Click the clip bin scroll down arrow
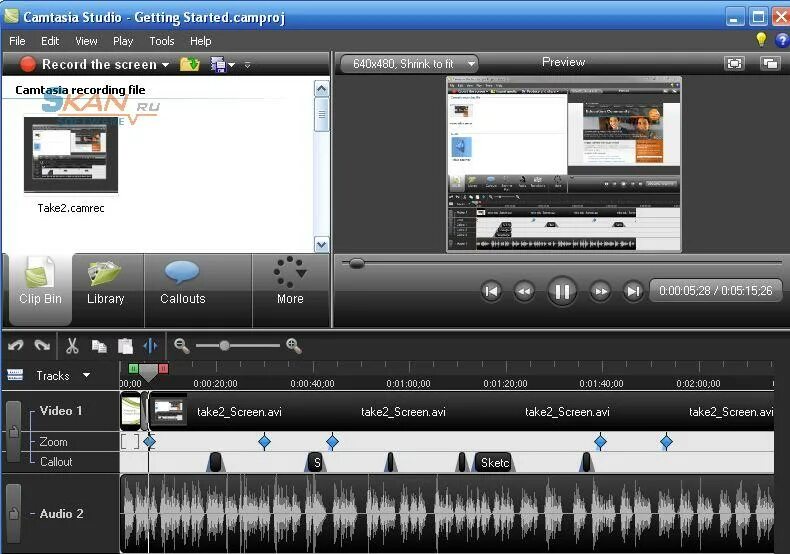Viewport: 790px width, 554px height. click(321, 245)
